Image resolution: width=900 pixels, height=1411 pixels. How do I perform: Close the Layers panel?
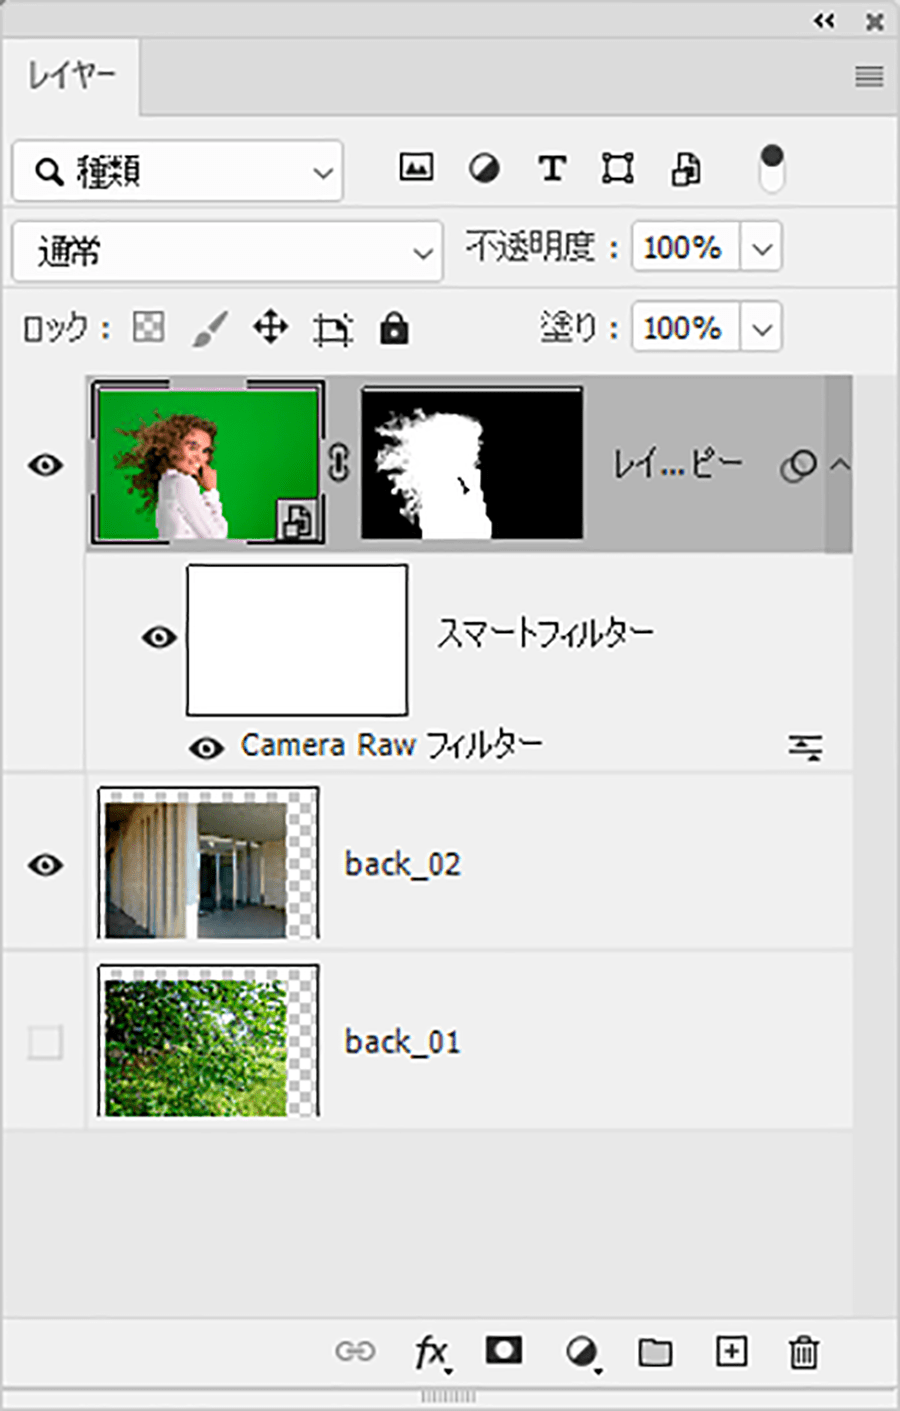(x=874, y=20)
